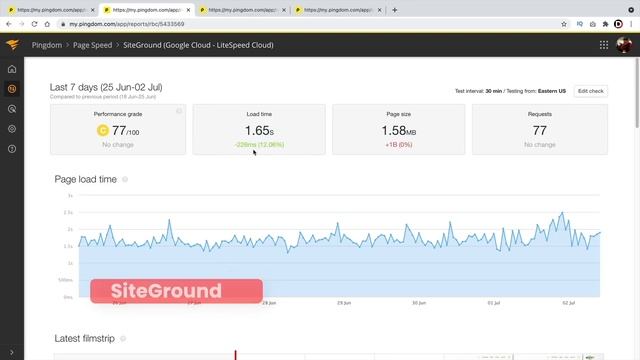Click the browser back arrow
The image size is (640, 360).
[9, 24]
